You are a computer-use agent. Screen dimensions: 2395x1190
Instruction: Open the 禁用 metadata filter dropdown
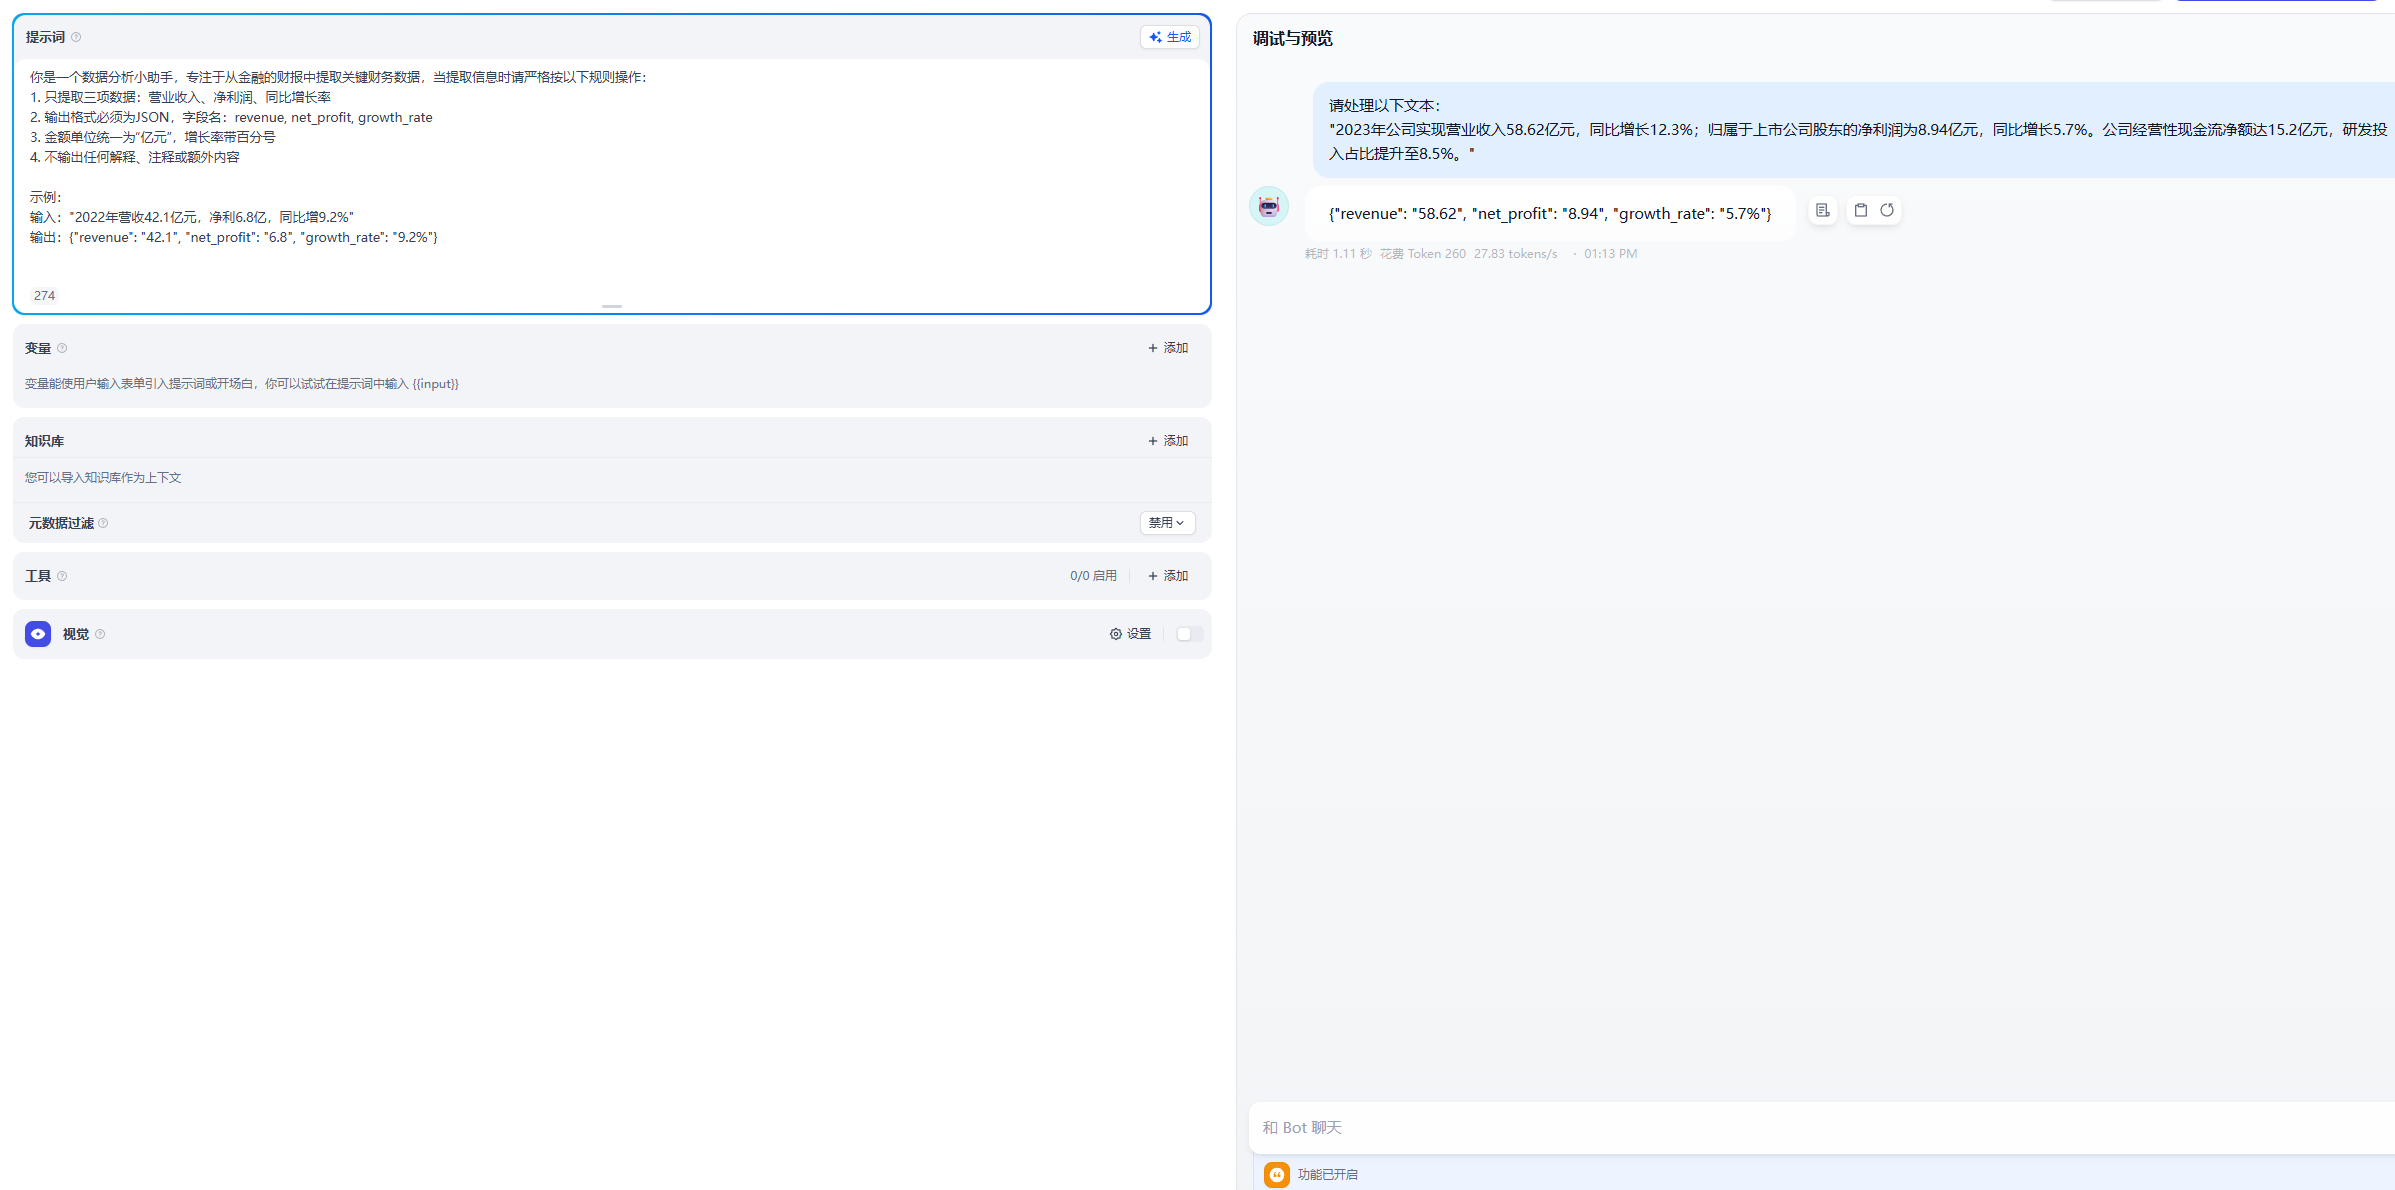(1166, 523)
